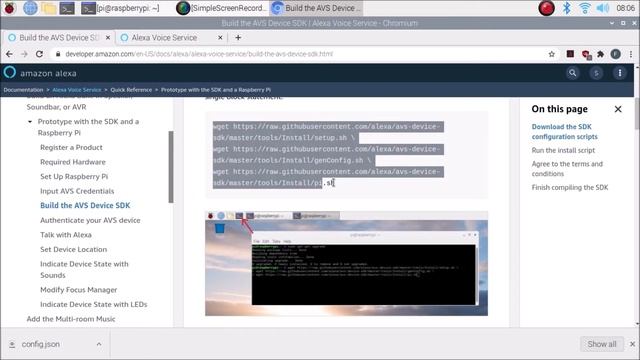Open Indicate Device State with LEDs

click(x=93, y=304)
